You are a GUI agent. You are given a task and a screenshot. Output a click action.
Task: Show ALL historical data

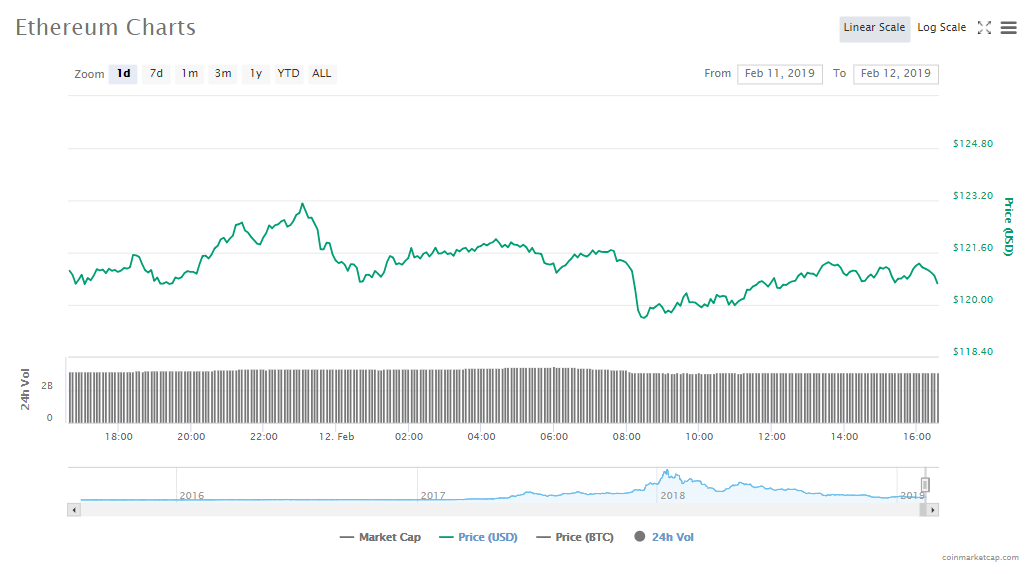(x=322, y=74)
